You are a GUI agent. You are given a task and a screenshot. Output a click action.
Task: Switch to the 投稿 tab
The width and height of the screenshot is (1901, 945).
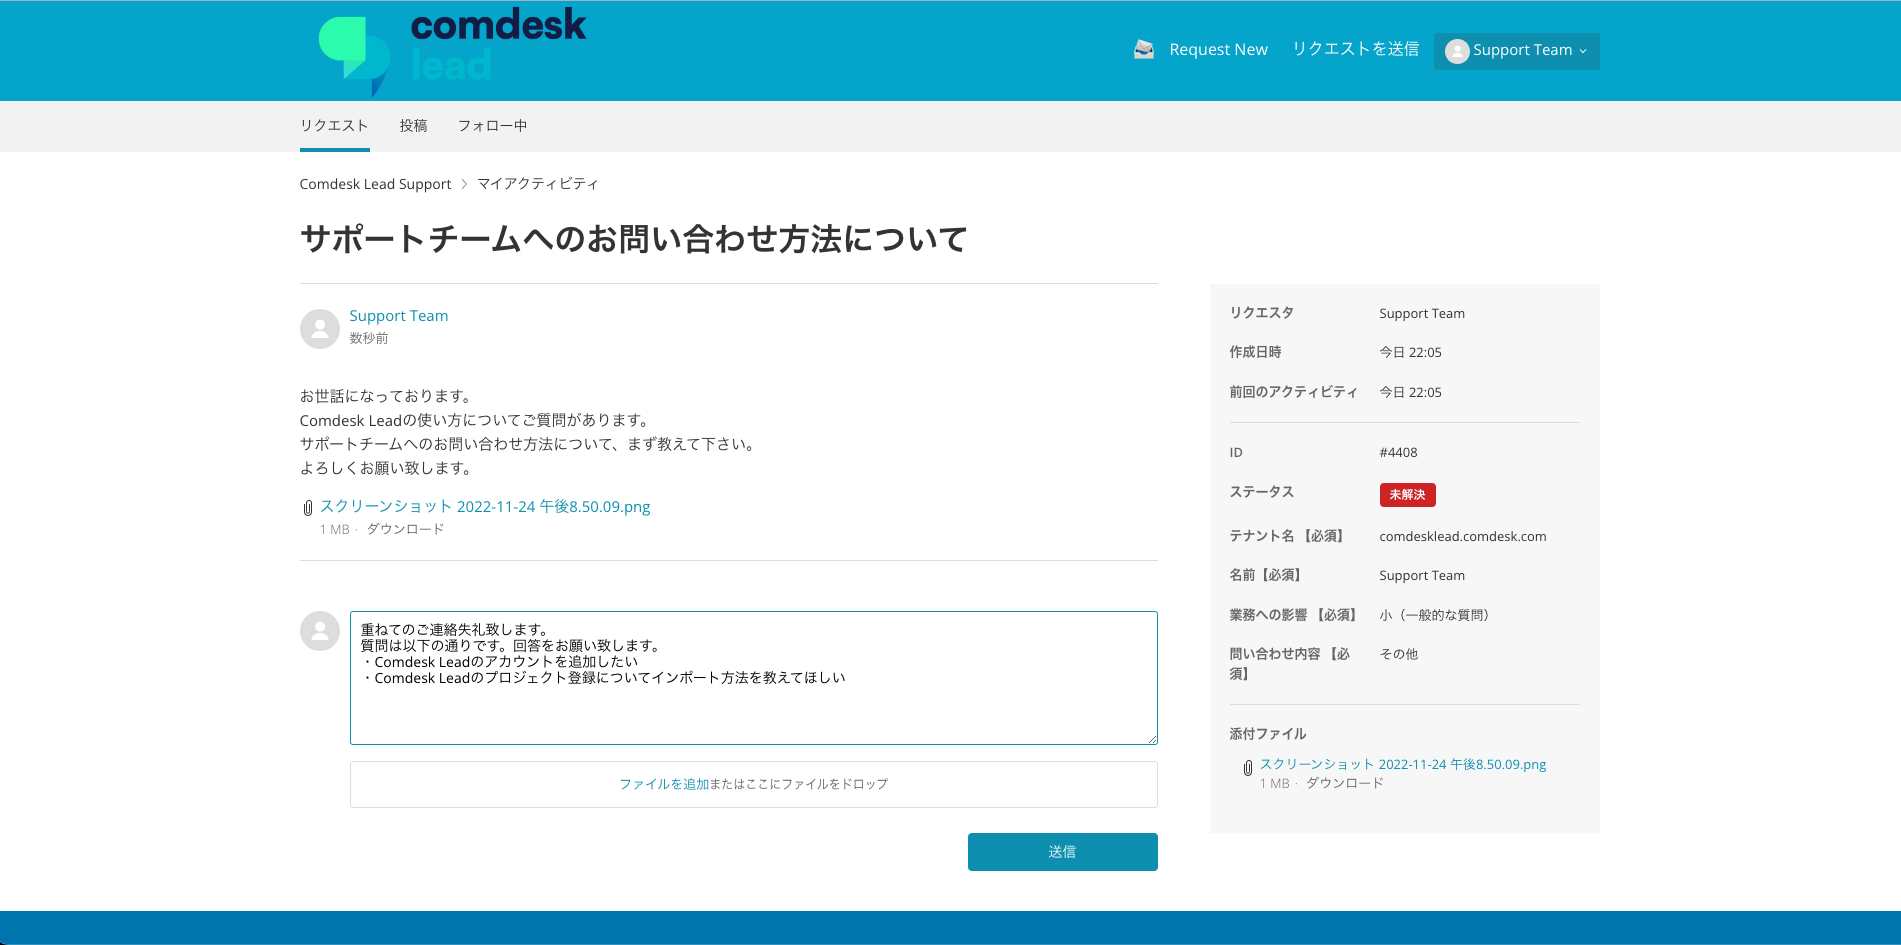[x=412, y=125]
